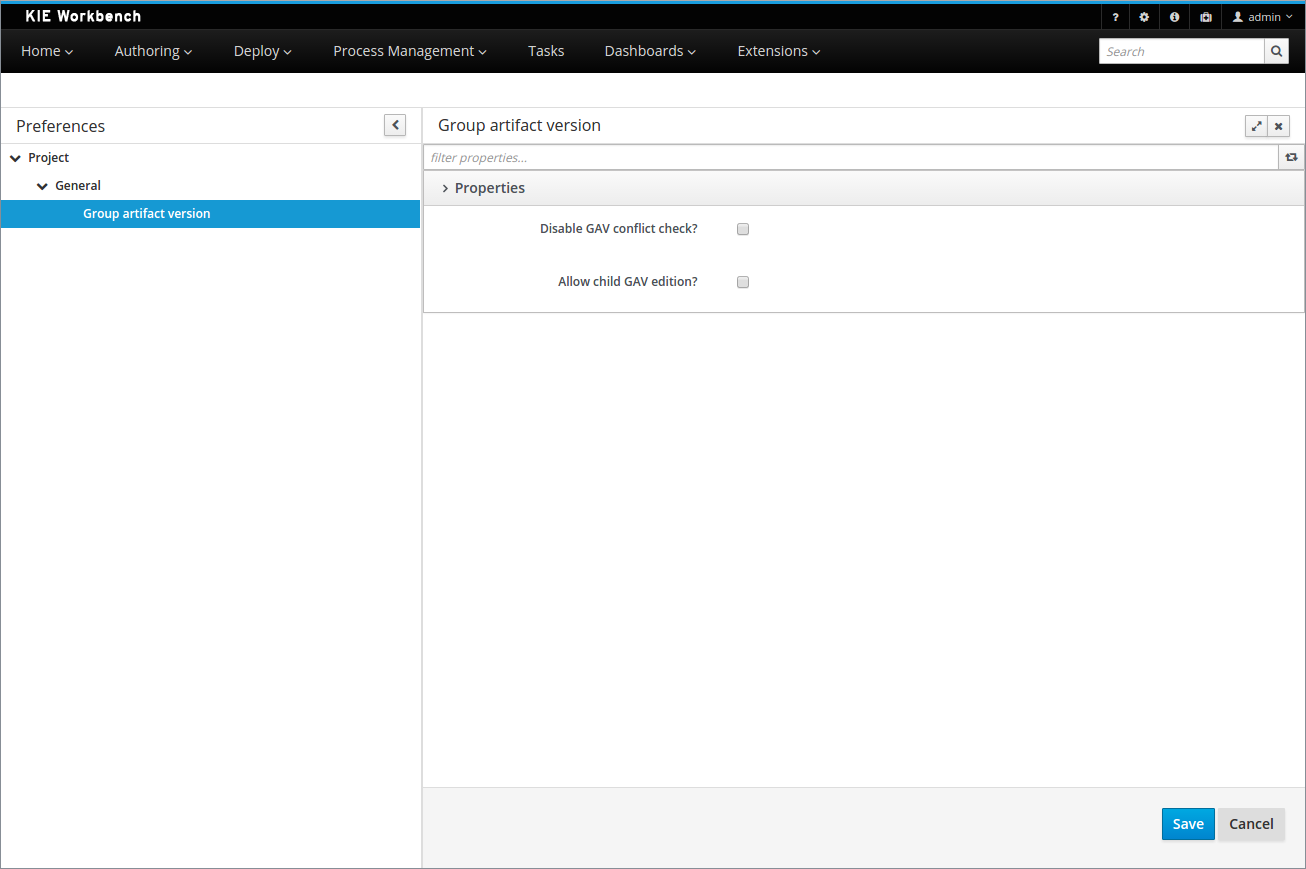The height and width of the screenshot is (869, 1306).
Task: Collapse the General tree node
Action: 42,186
